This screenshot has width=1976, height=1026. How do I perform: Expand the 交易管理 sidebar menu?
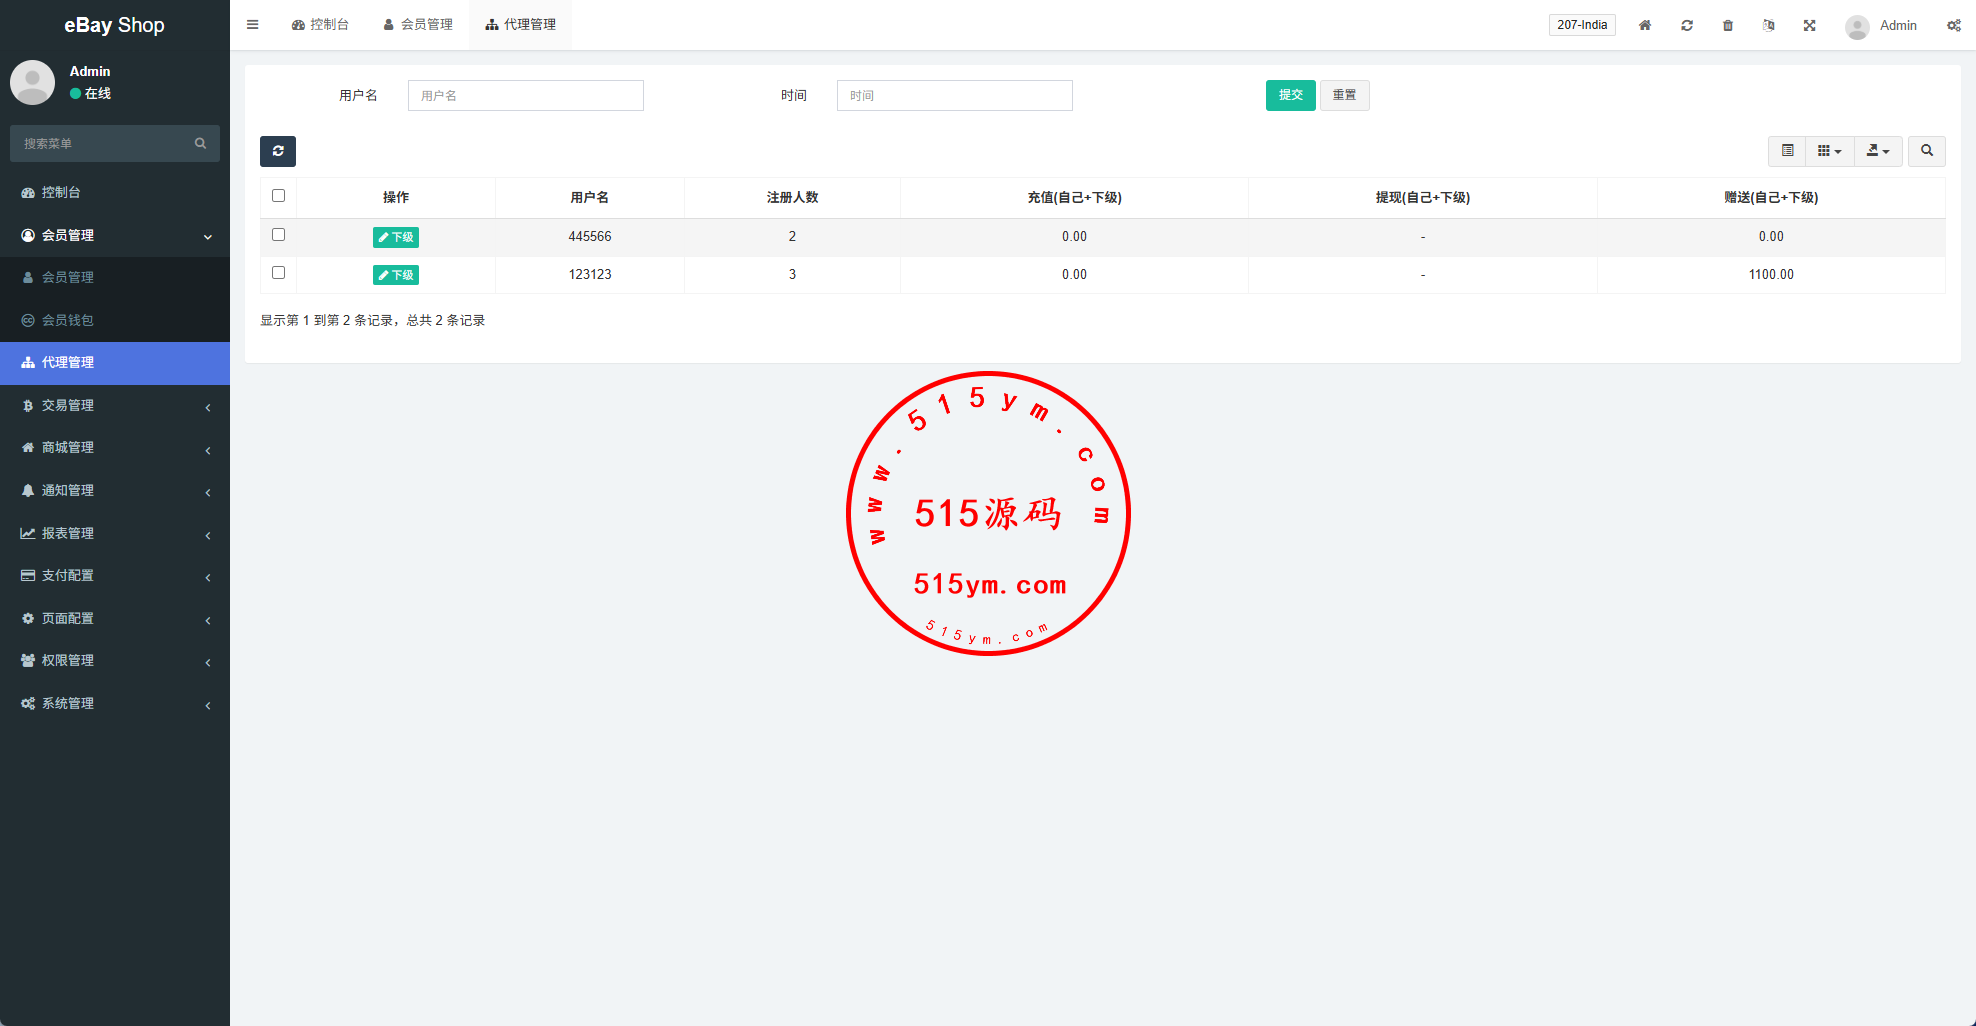pyautogui.click(x=115, y=405)
